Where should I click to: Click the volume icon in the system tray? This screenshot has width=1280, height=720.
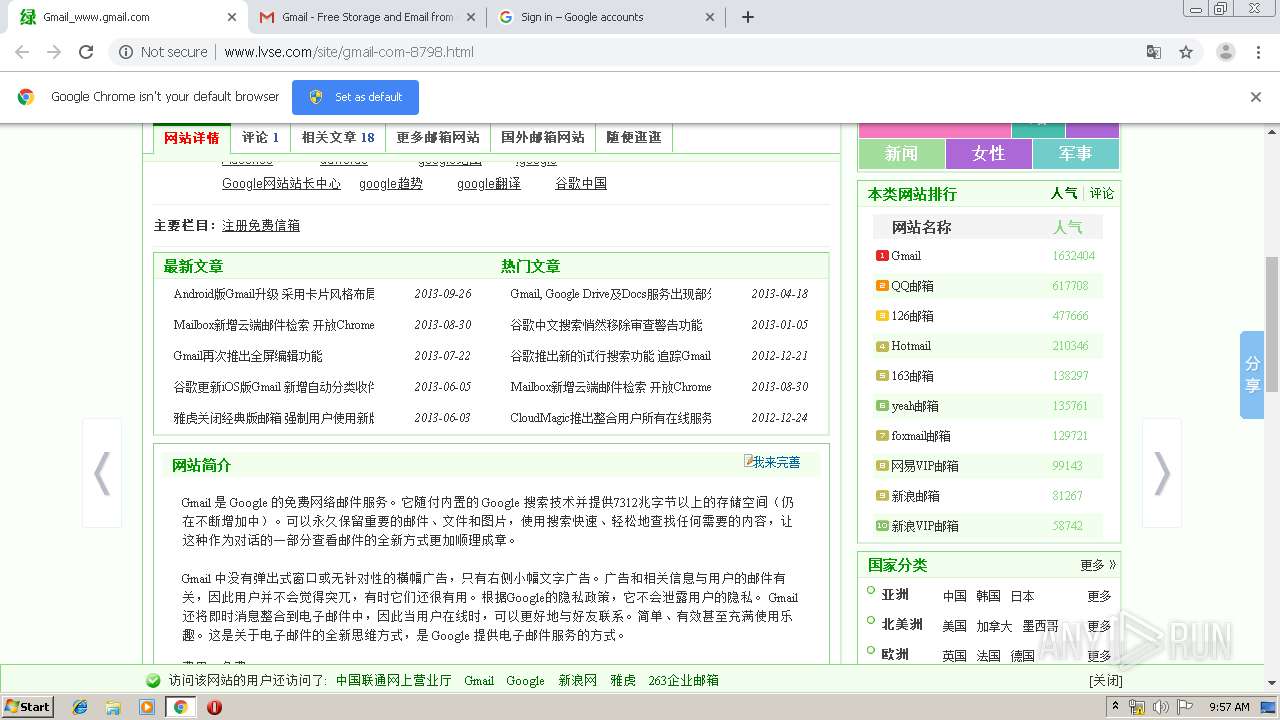1160,707
